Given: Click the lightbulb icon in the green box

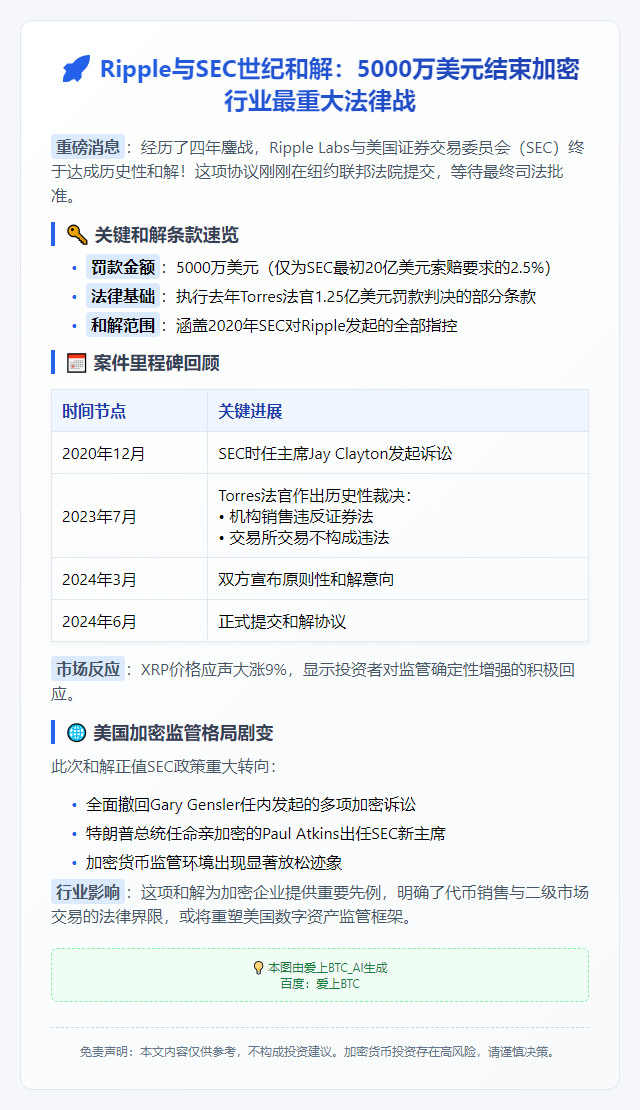Looking at the screenshot, I should pos(258,968).
